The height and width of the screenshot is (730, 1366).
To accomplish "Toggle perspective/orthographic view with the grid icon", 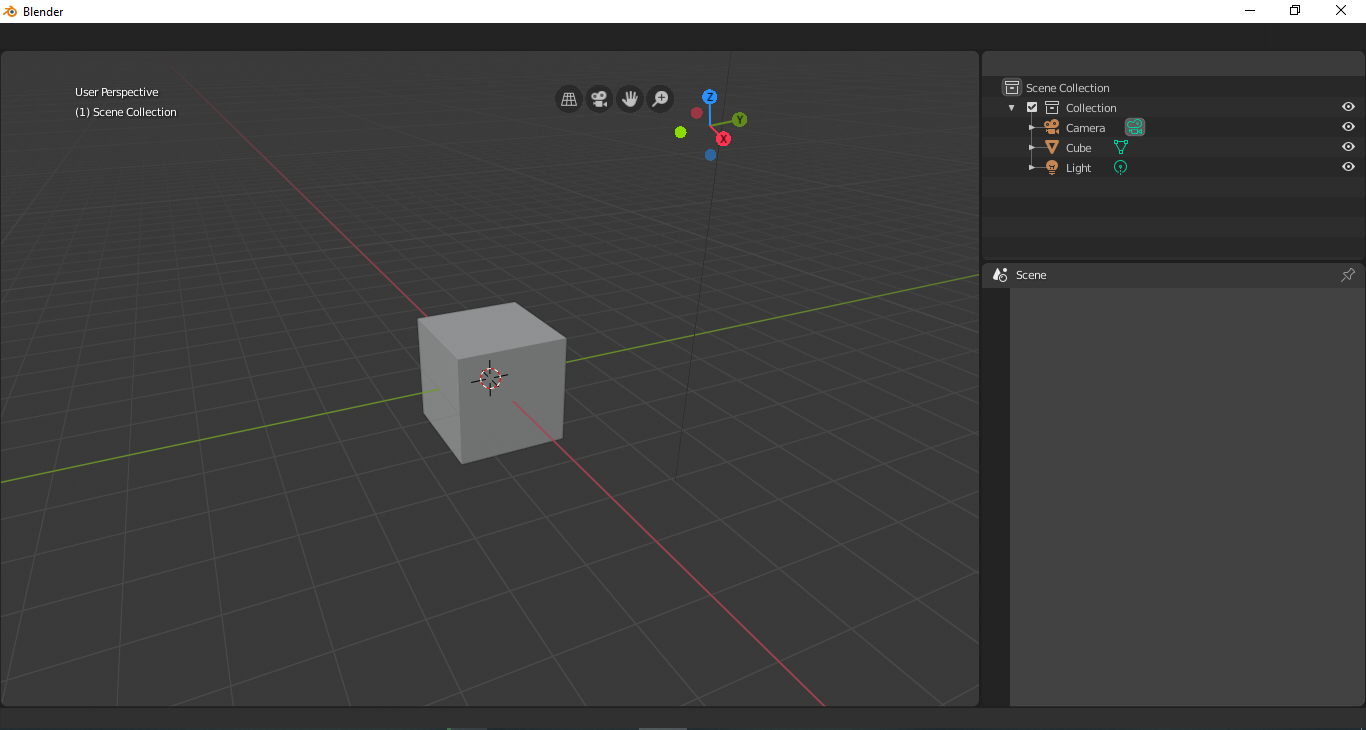I will click(x=569, y=99).
